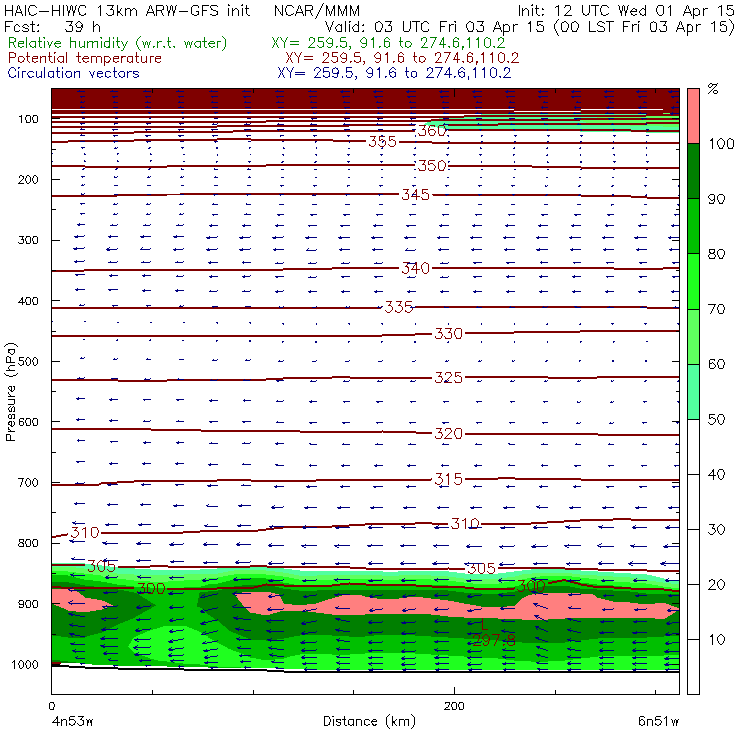Click the '315' potential temperature contour label
The height and width of the screenshot is (740, 740).
pos(449,479)
